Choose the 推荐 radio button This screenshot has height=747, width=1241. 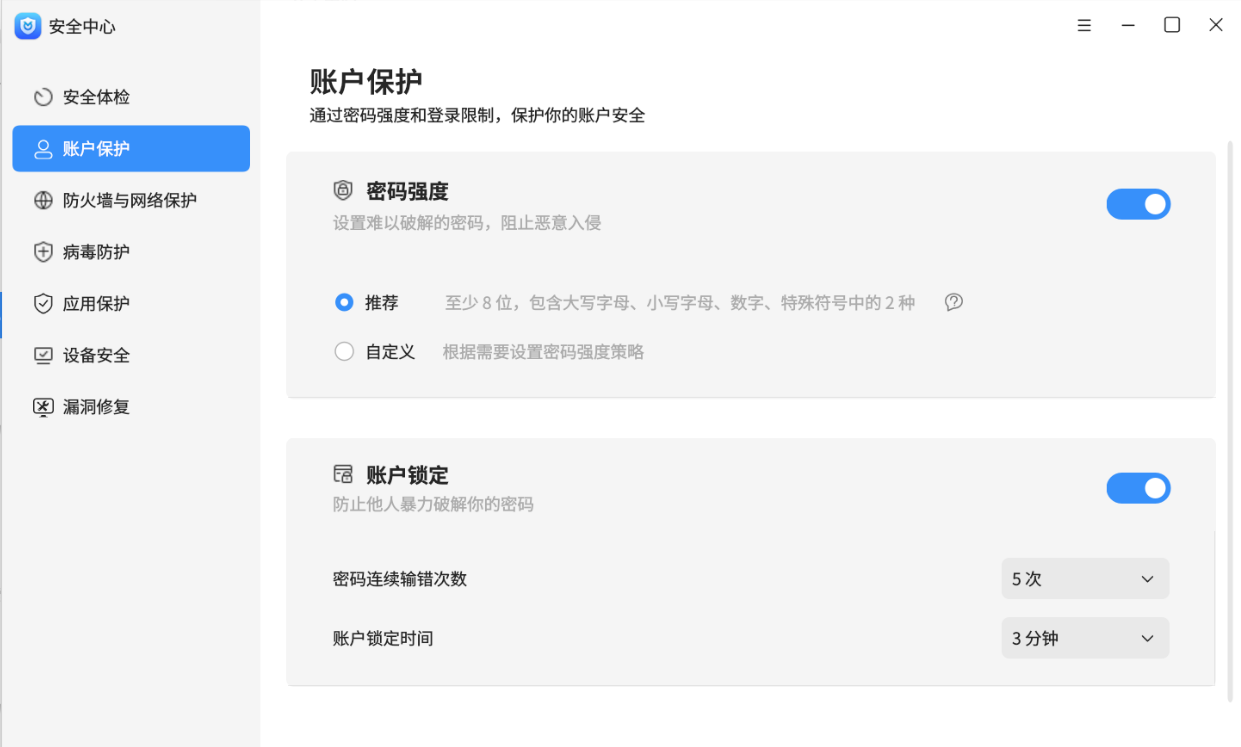pyautogui.click(x=345, y=302)
